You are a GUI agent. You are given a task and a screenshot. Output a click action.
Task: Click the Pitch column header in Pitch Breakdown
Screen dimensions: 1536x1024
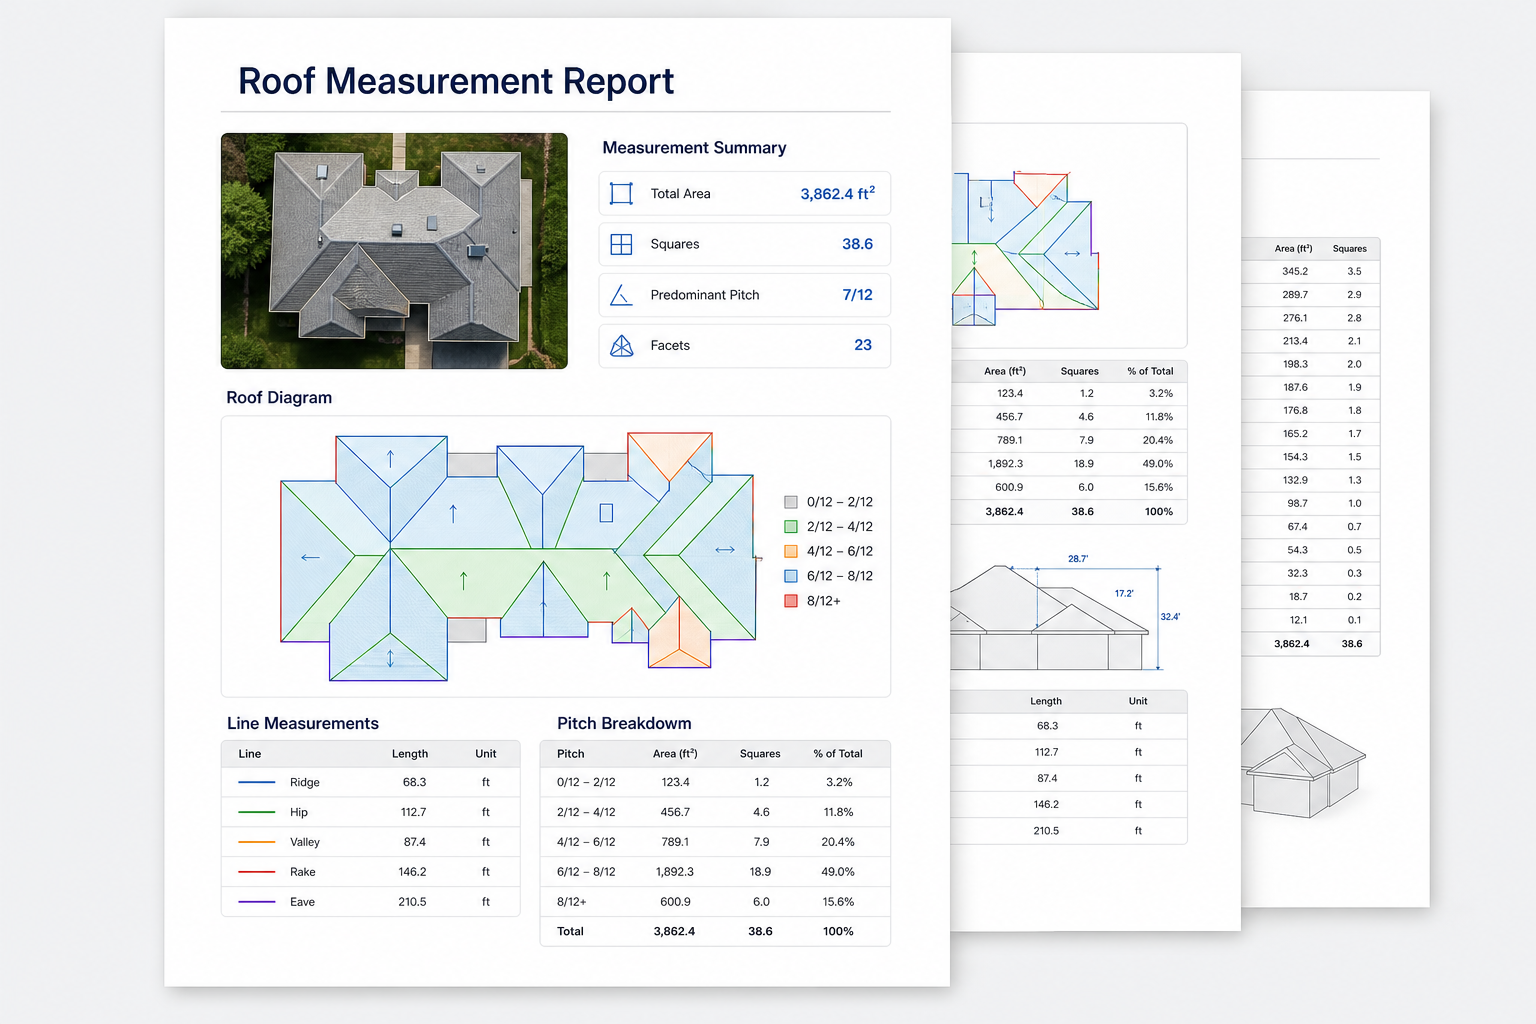coord(571,754)
